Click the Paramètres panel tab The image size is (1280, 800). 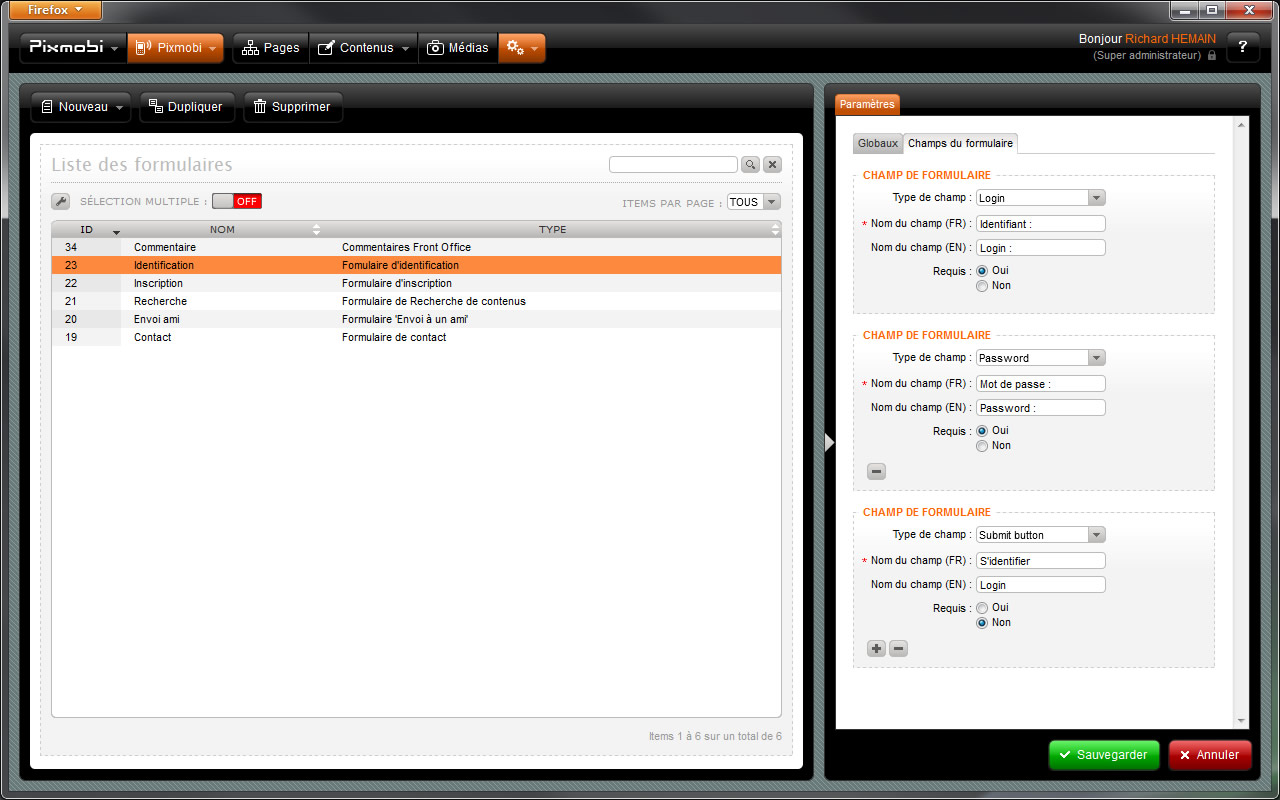(867, 104)
